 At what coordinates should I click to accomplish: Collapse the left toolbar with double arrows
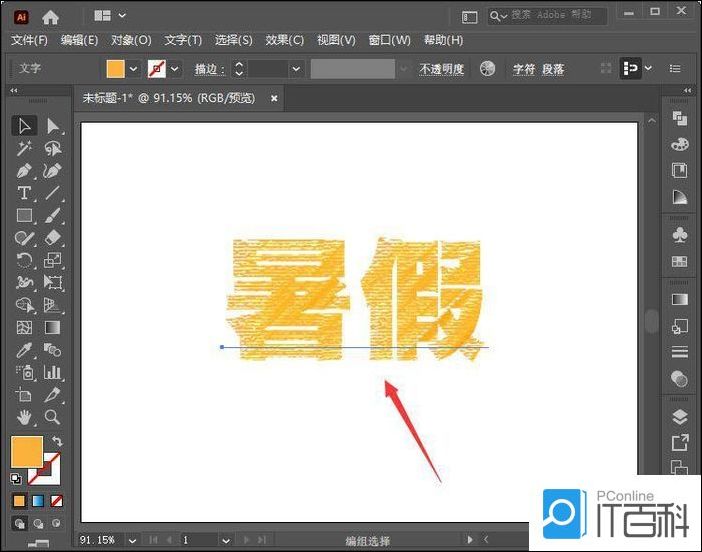[14, 90]
